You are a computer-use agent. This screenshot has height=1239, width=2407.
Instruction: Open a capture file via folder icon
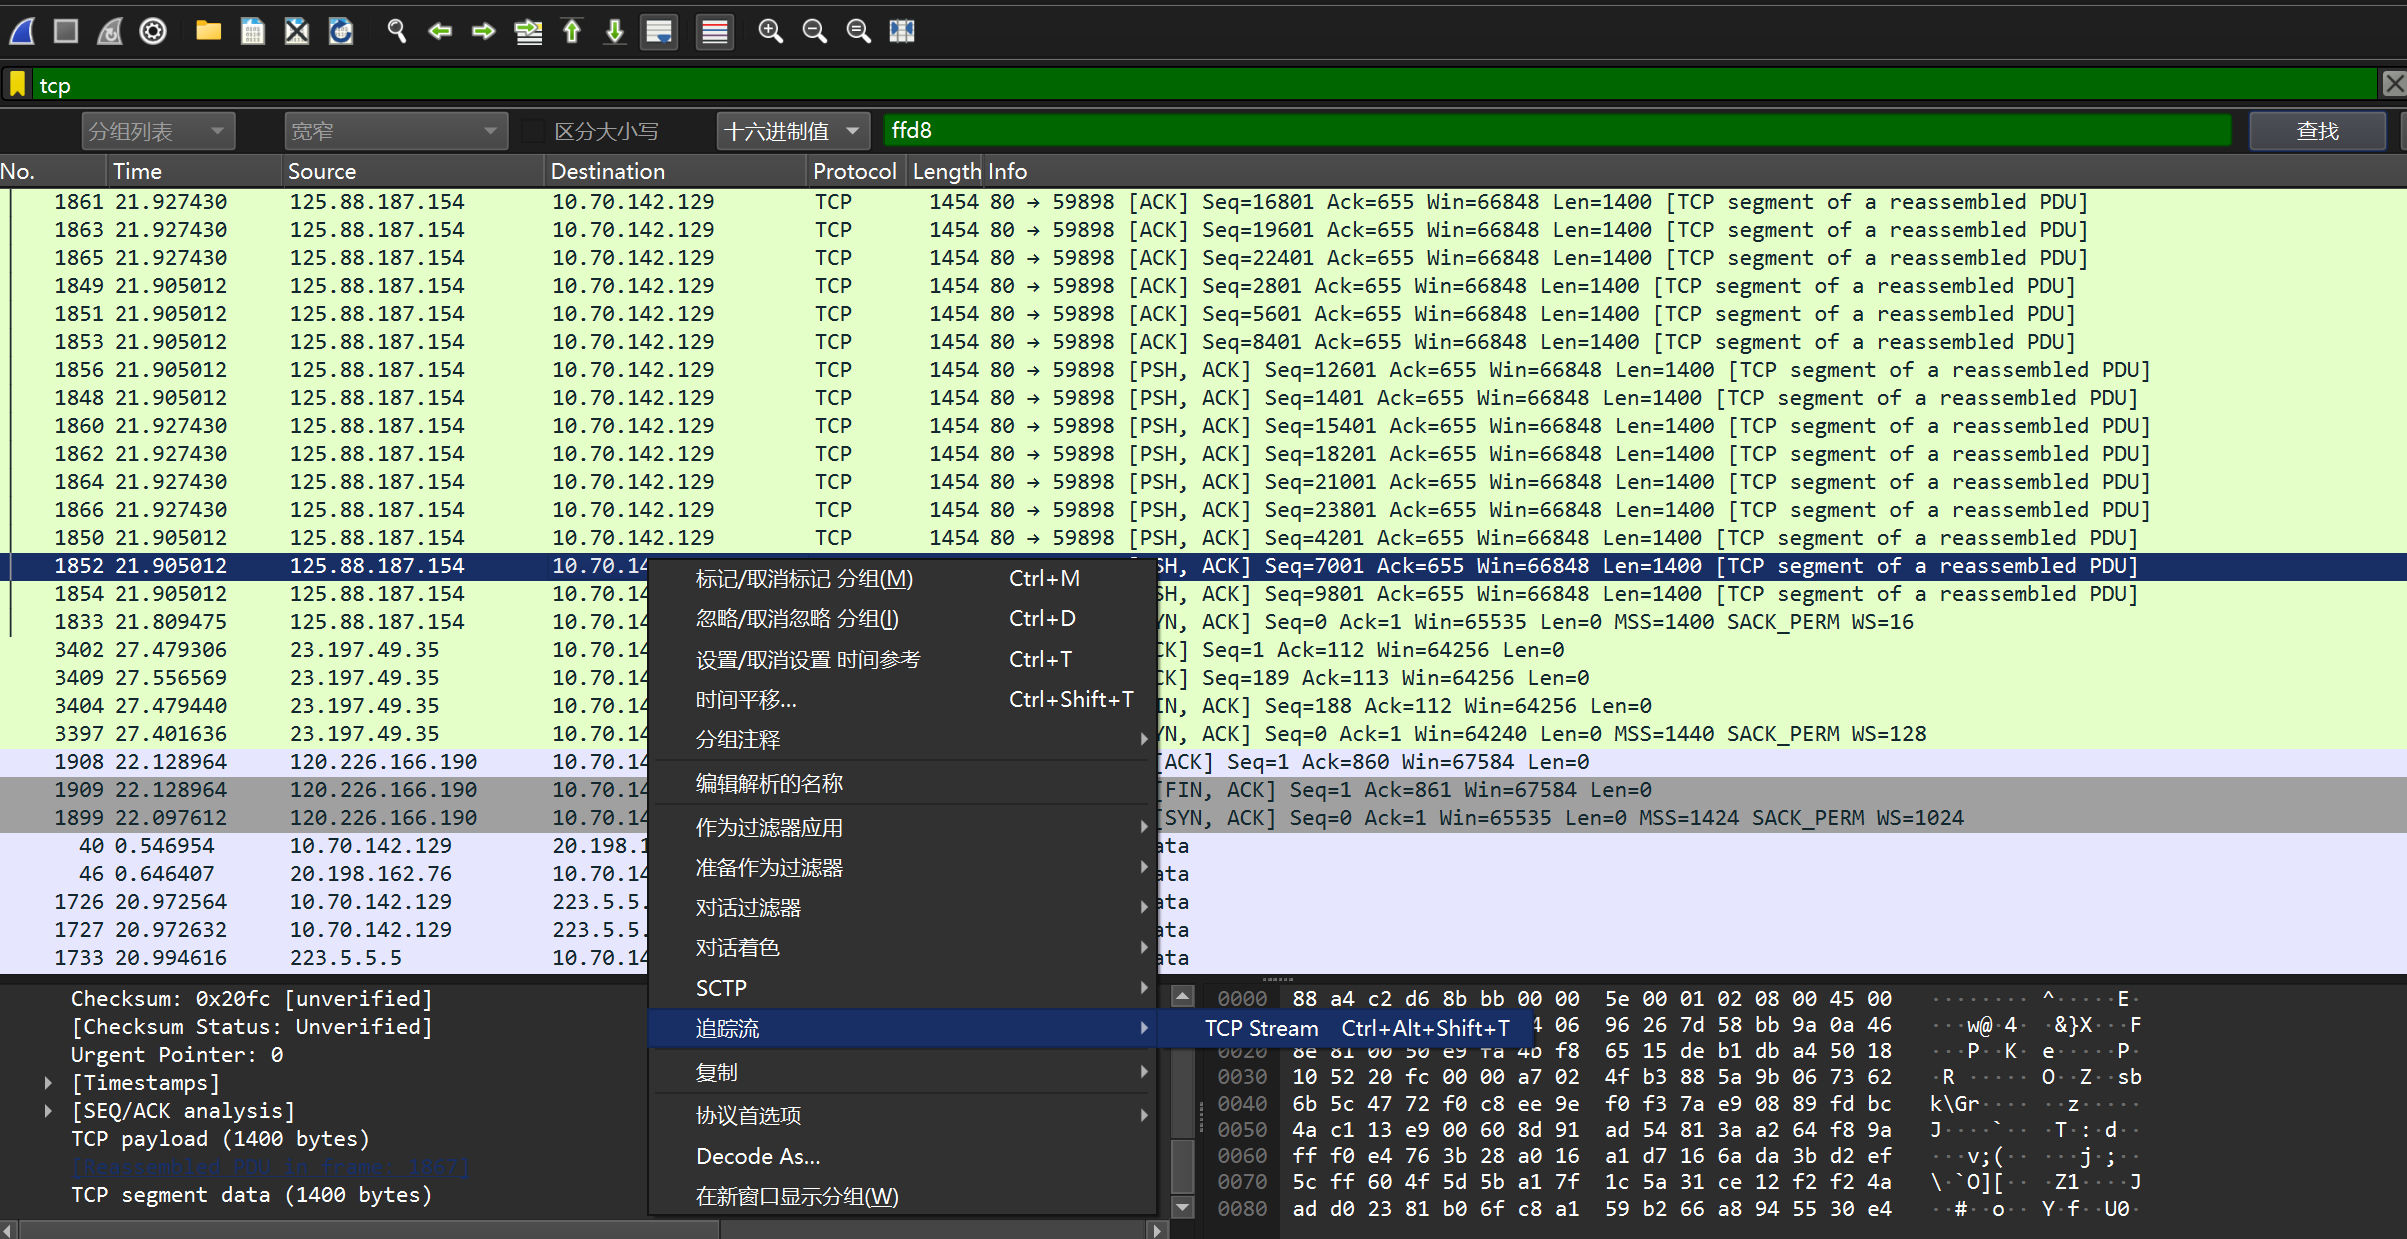(x=208, y=31)
